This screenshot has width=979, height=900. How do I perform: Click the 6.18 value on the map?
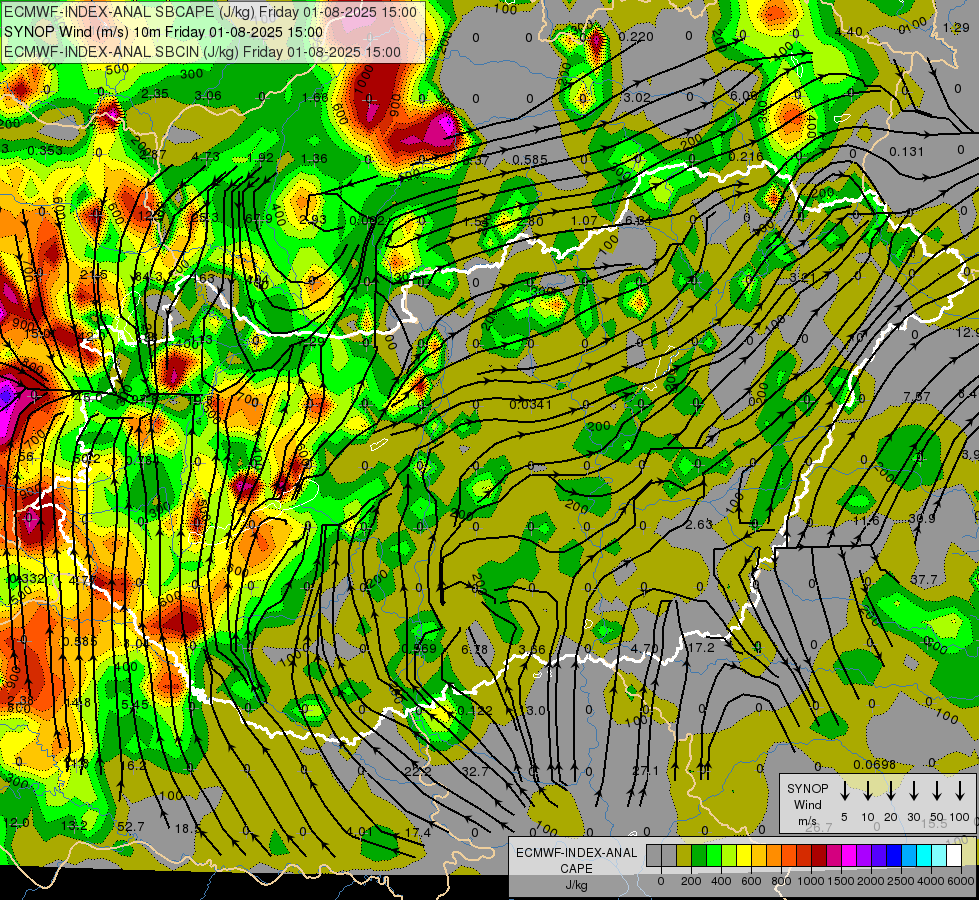pyautogui.click(x=474, y=650)
